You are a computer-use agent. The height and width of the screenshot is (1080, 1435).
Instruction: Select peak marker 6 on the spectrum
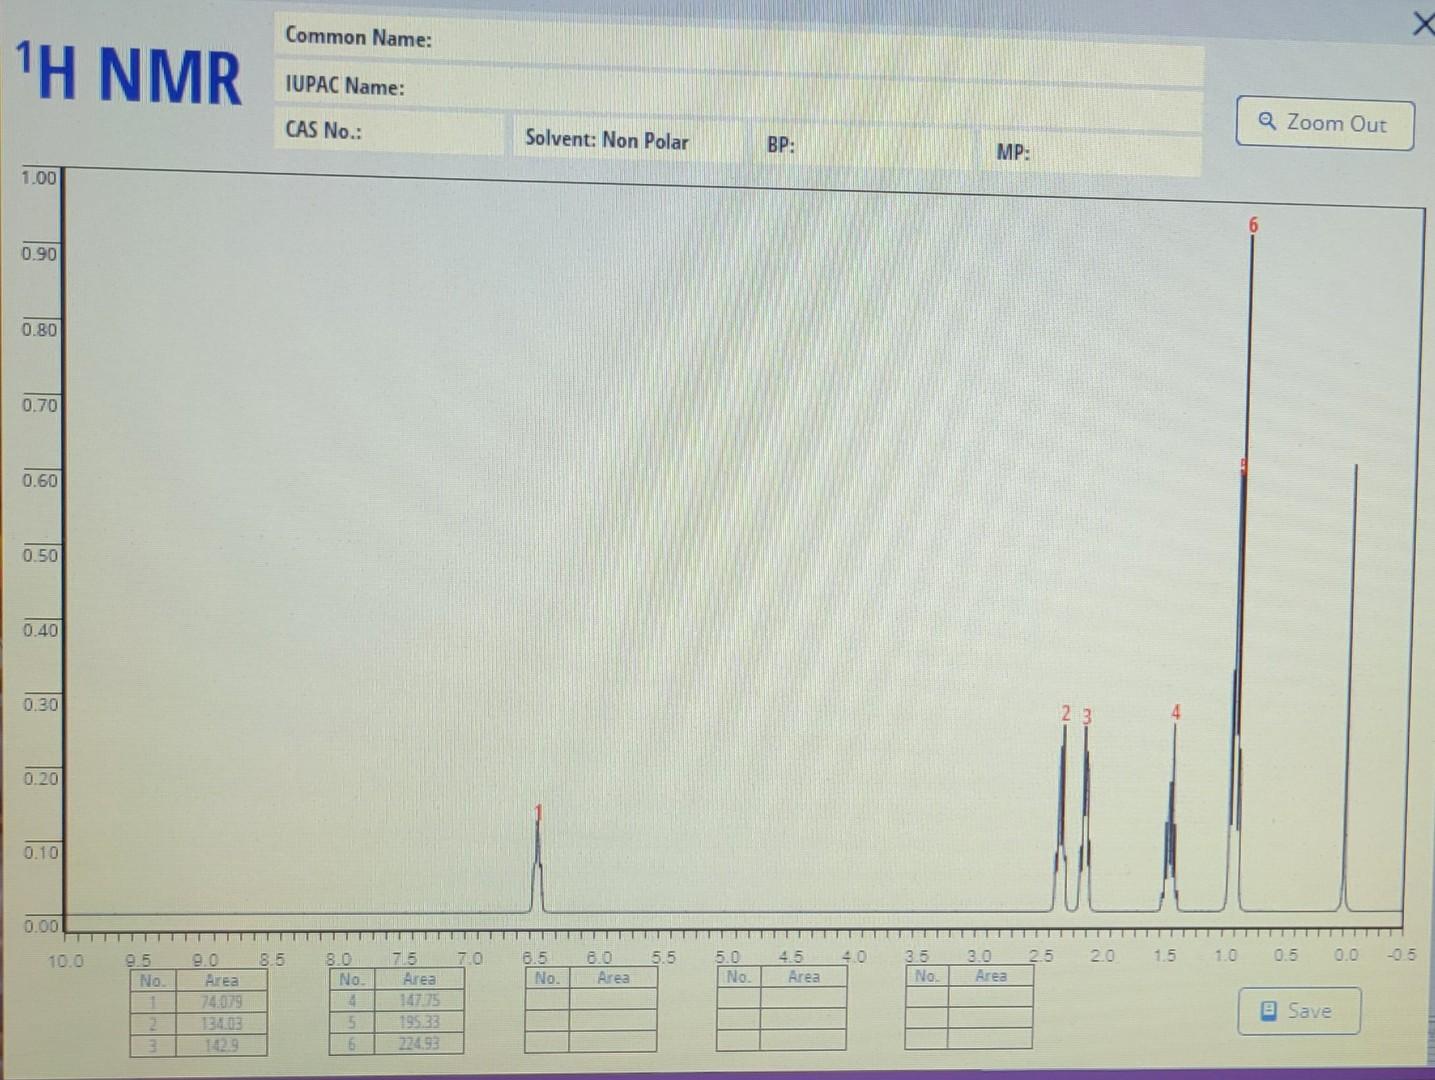tap(1253, 226)
